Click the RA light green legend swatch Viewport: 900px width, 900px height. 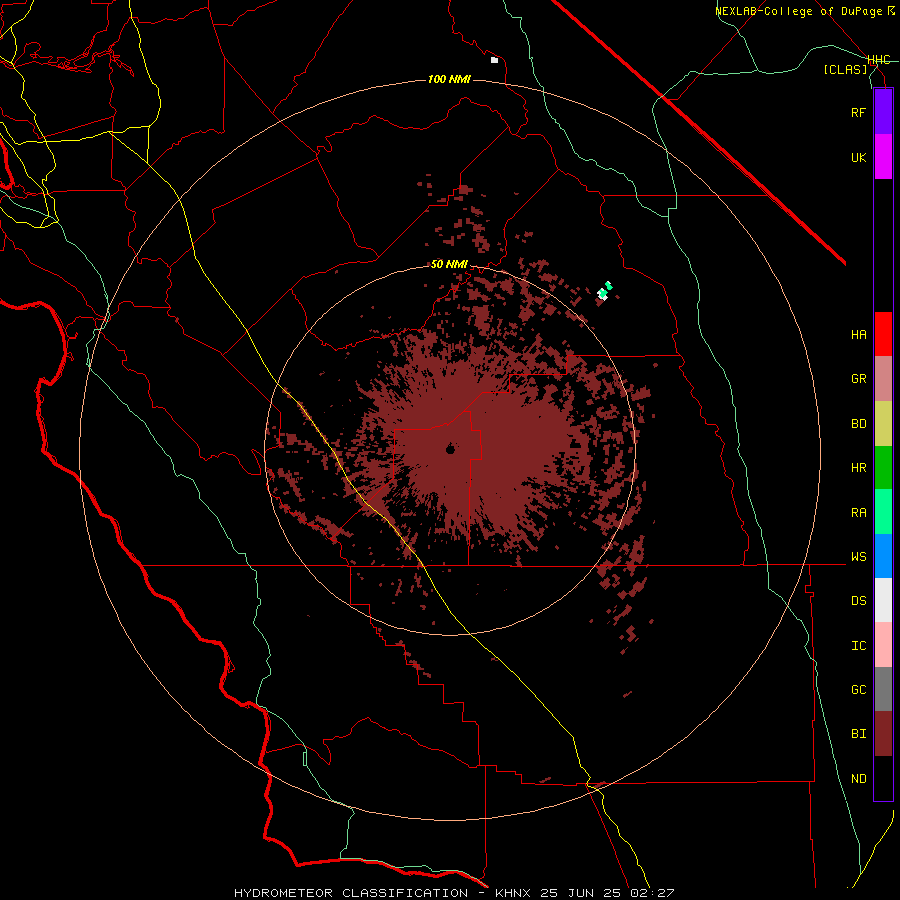(883, 512)
